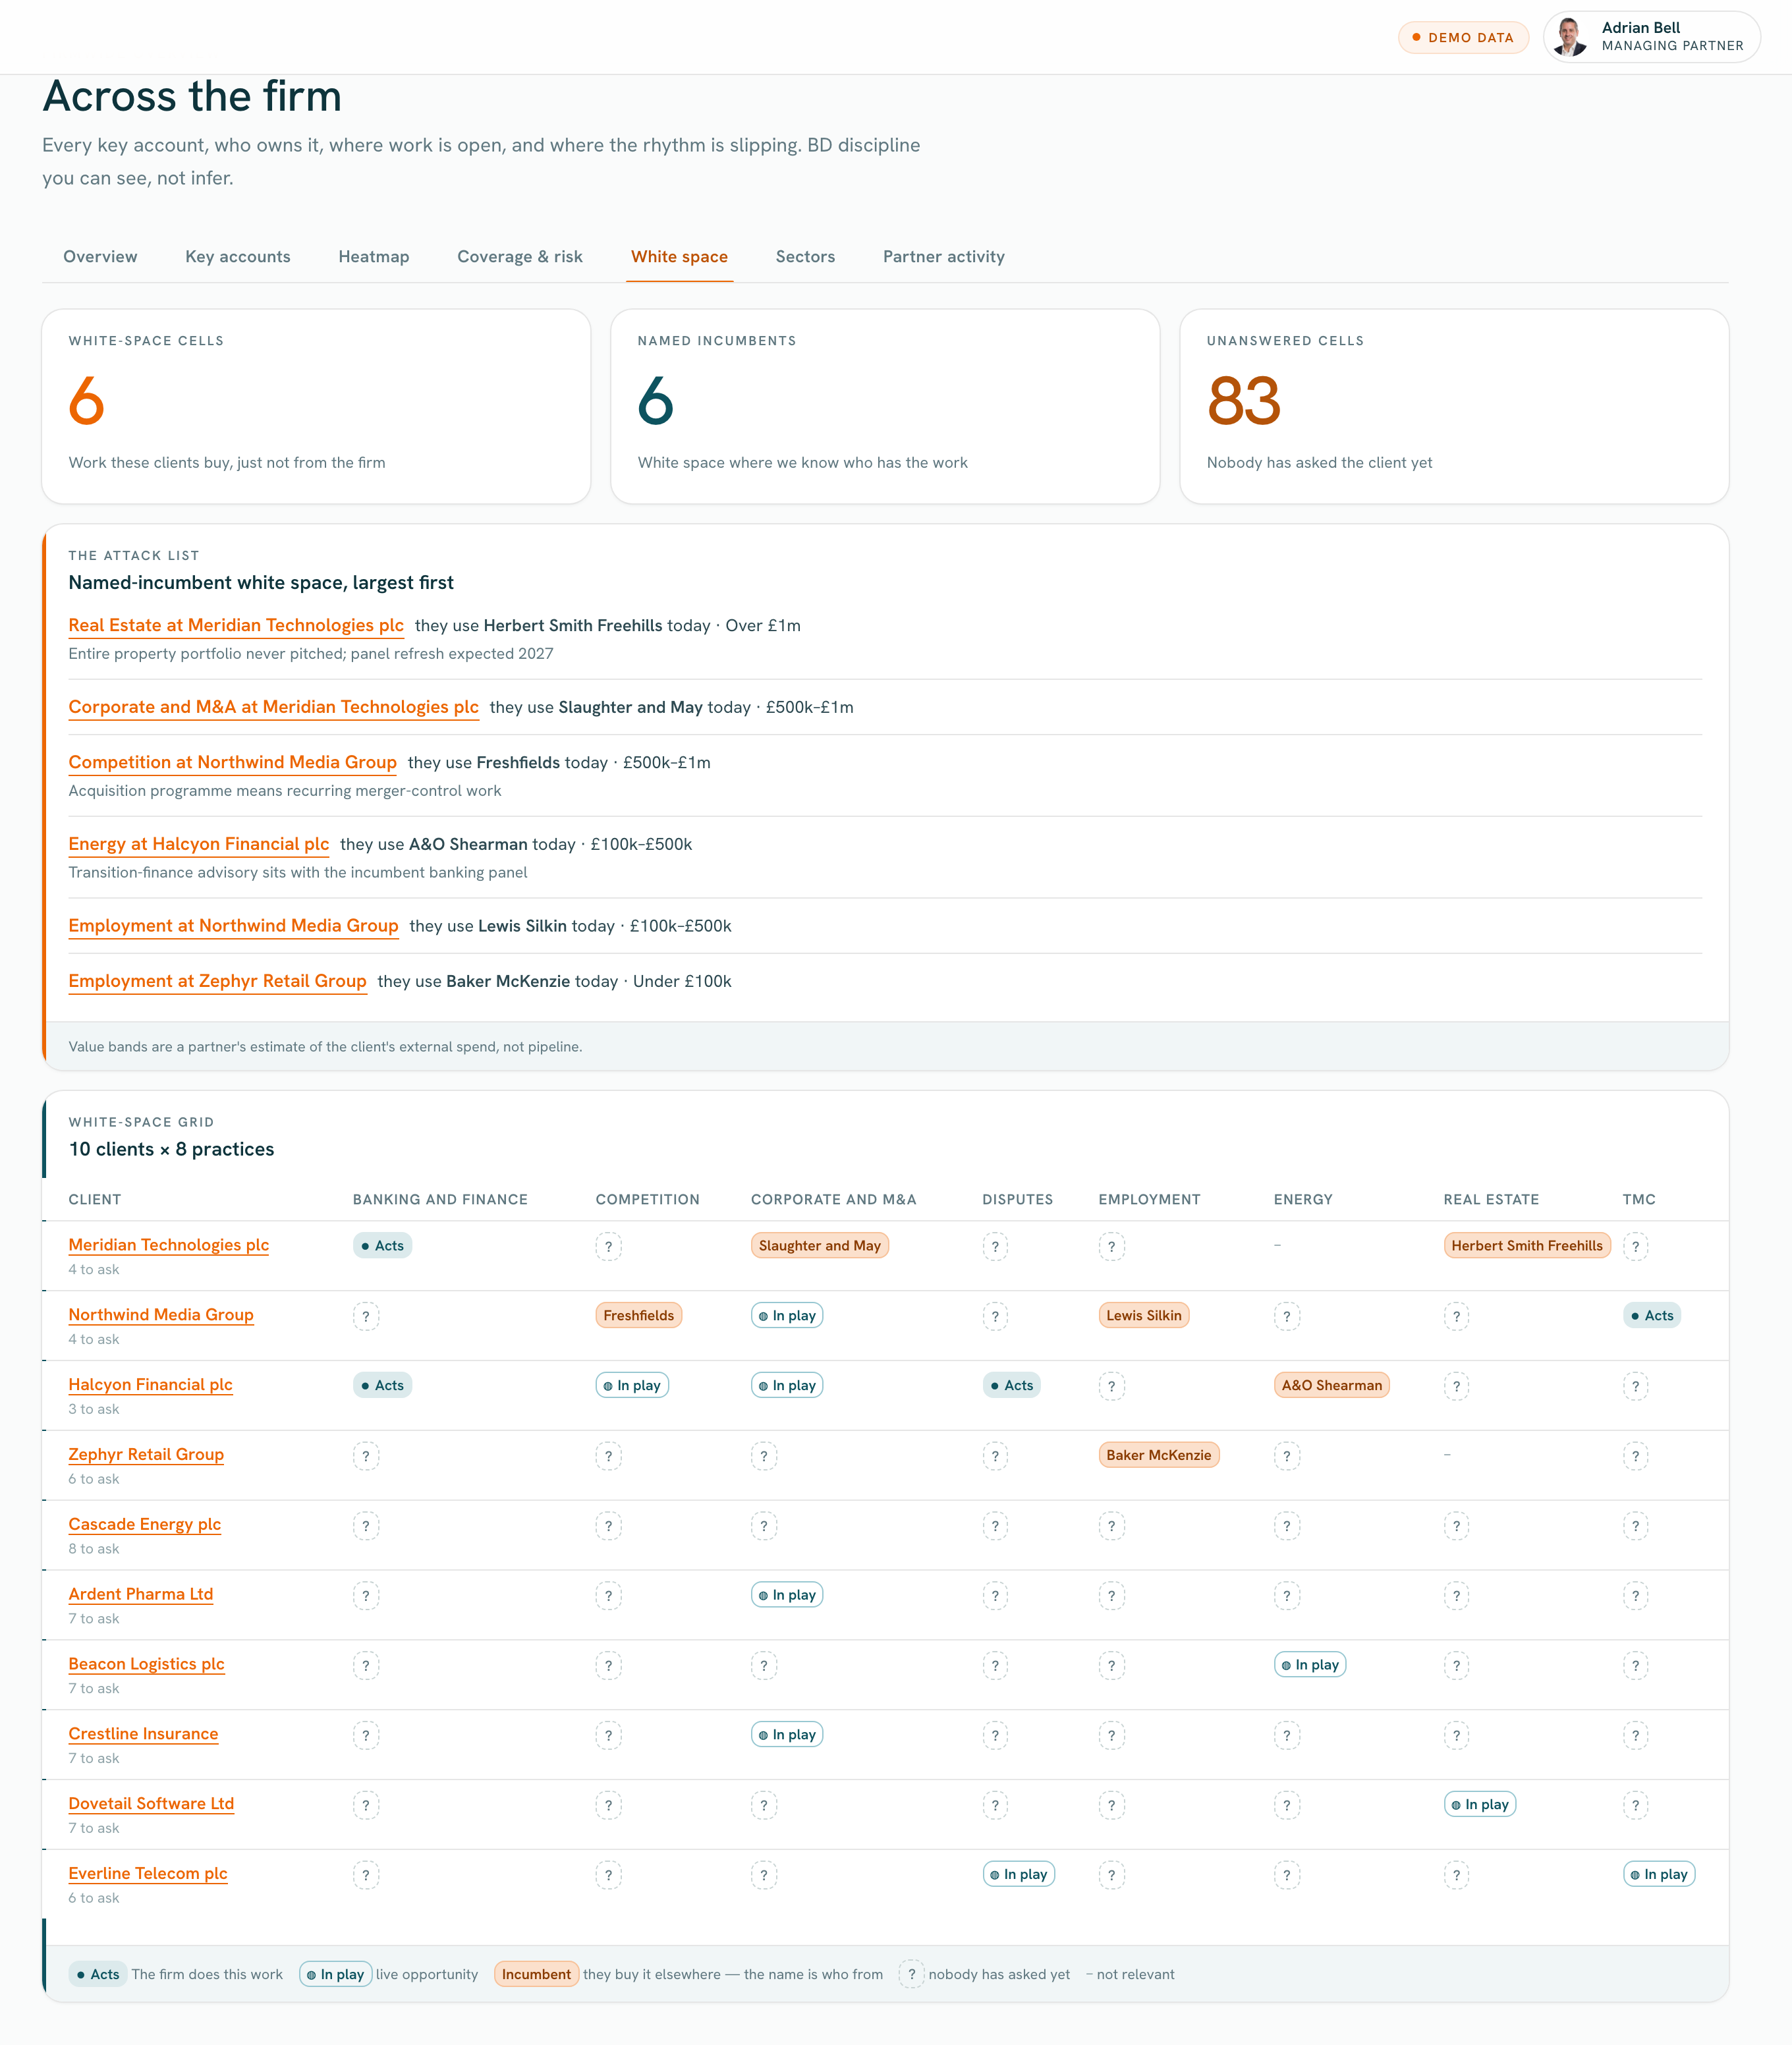This screenshot has width=1792, height=2045.
Task: Click the Slaughter and May incumbent chip
Action: (819, 1246)
